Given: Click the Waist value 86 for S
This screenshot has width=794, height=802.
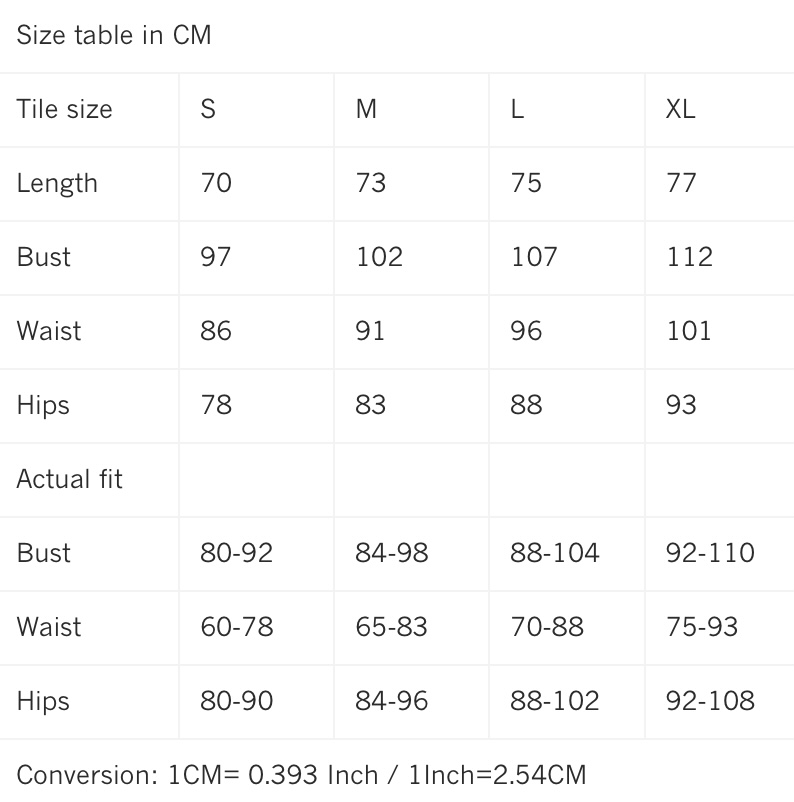Looking at the screenshot, I should [216, 331].
